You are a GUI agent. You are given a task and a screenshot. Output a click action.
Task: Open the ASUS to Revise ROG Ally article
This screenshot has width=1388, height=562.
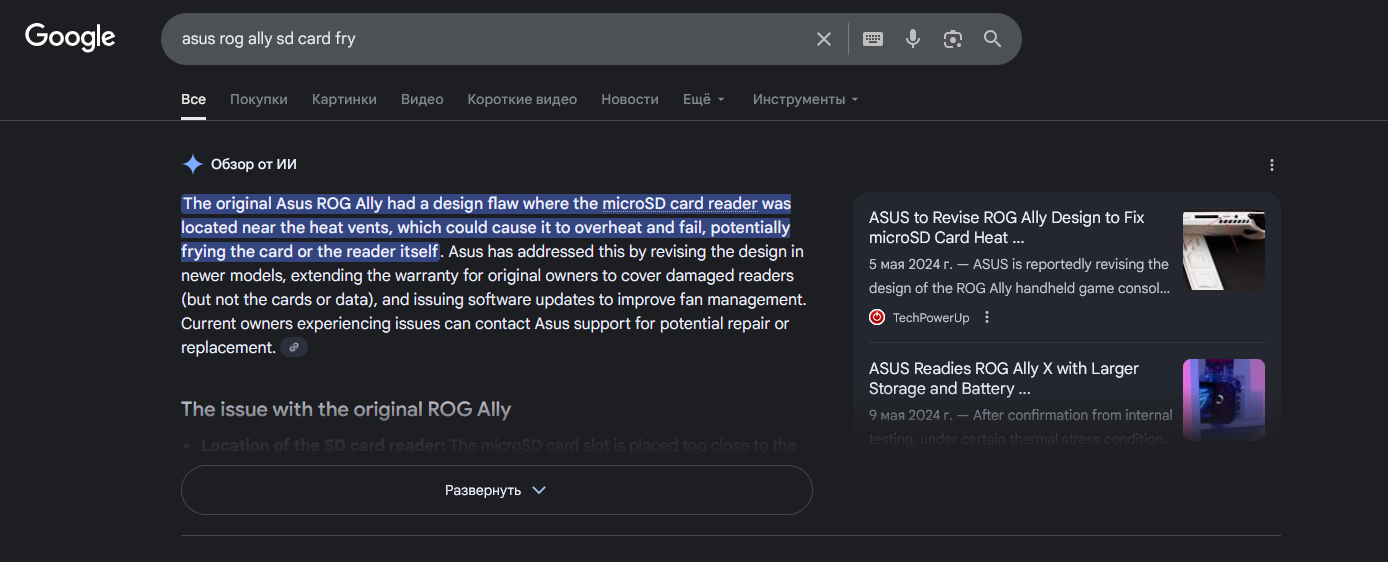coord(1006,227)
